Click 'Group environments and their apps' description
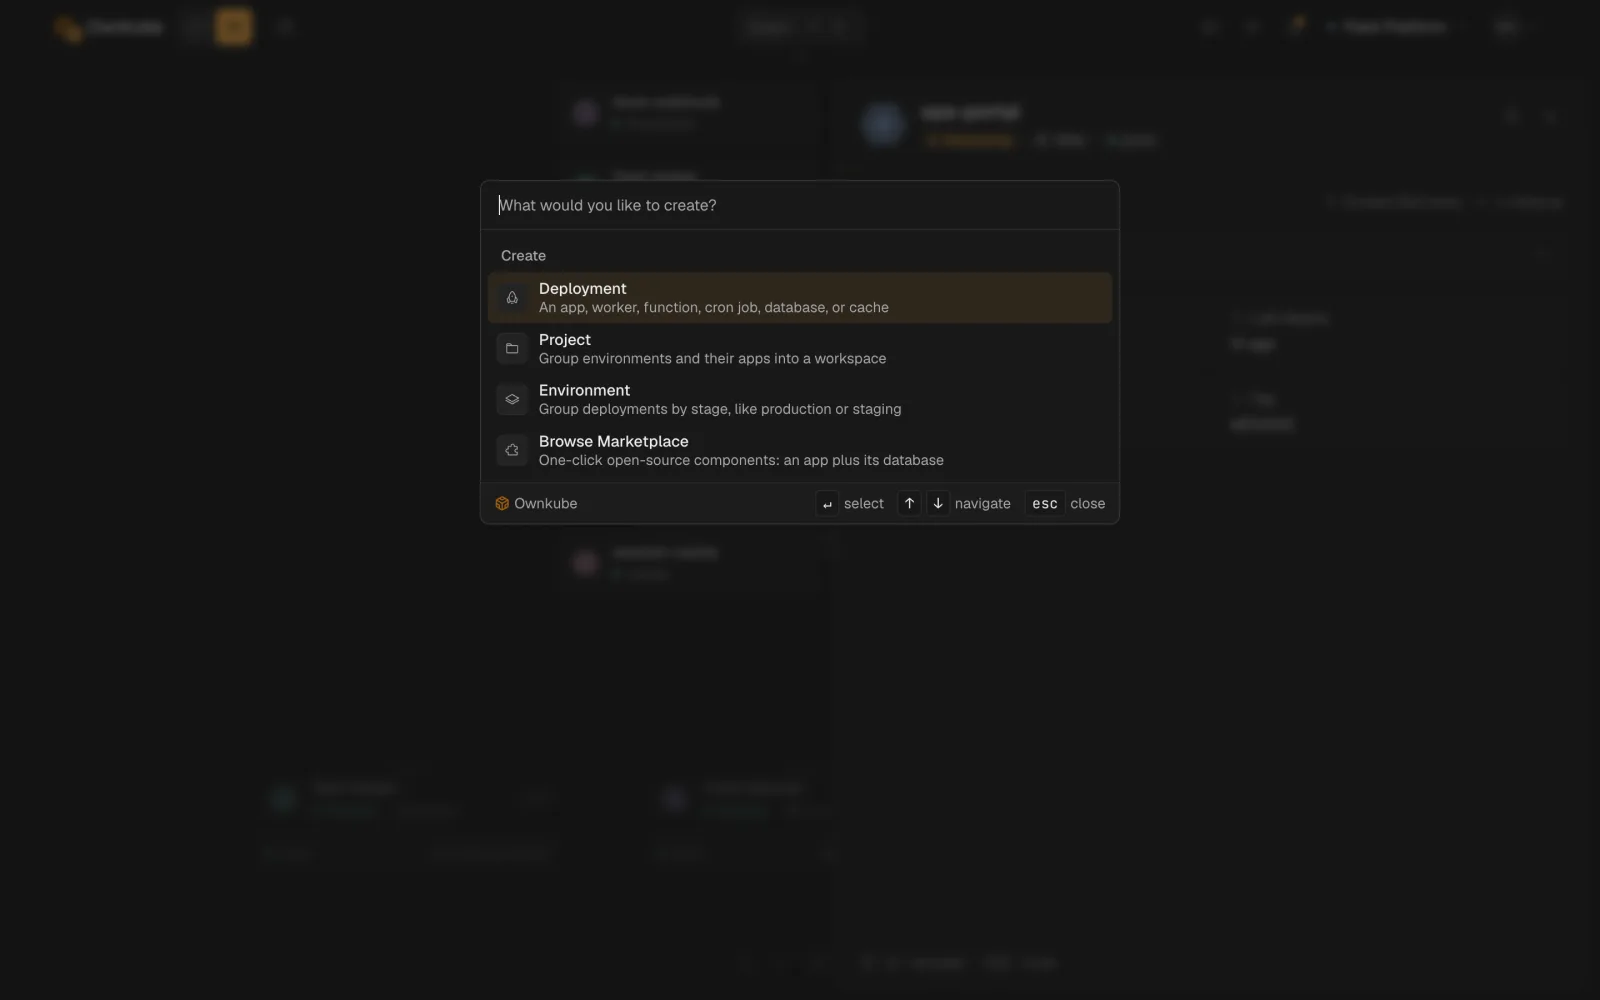 coord(712,359)
